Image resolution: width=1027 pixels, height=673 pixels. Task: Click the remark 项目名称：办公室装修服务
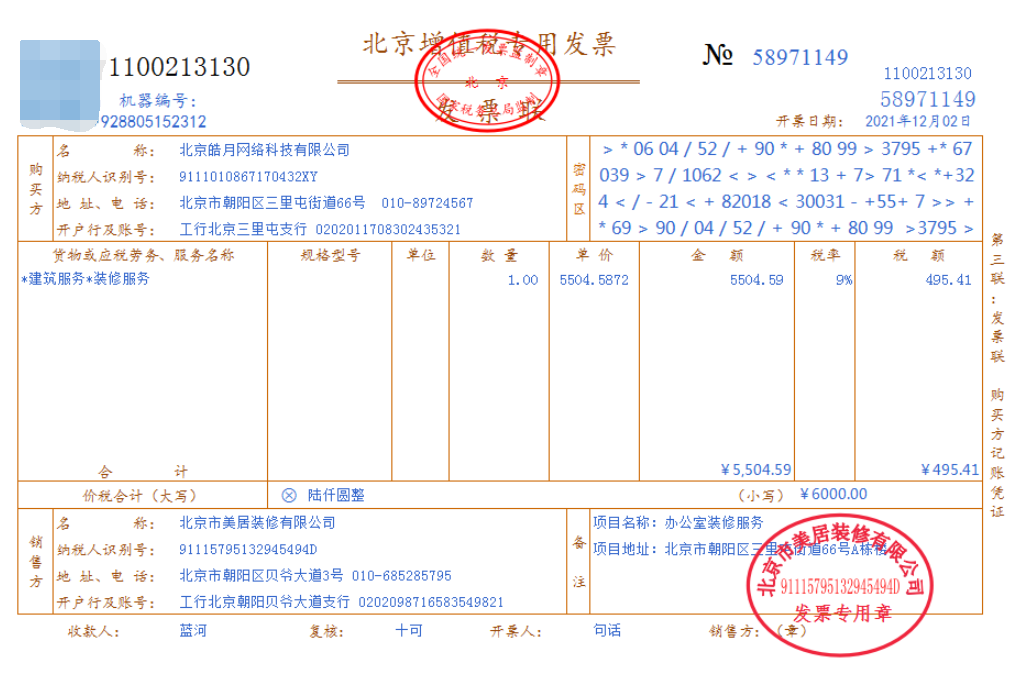(679, 522)
